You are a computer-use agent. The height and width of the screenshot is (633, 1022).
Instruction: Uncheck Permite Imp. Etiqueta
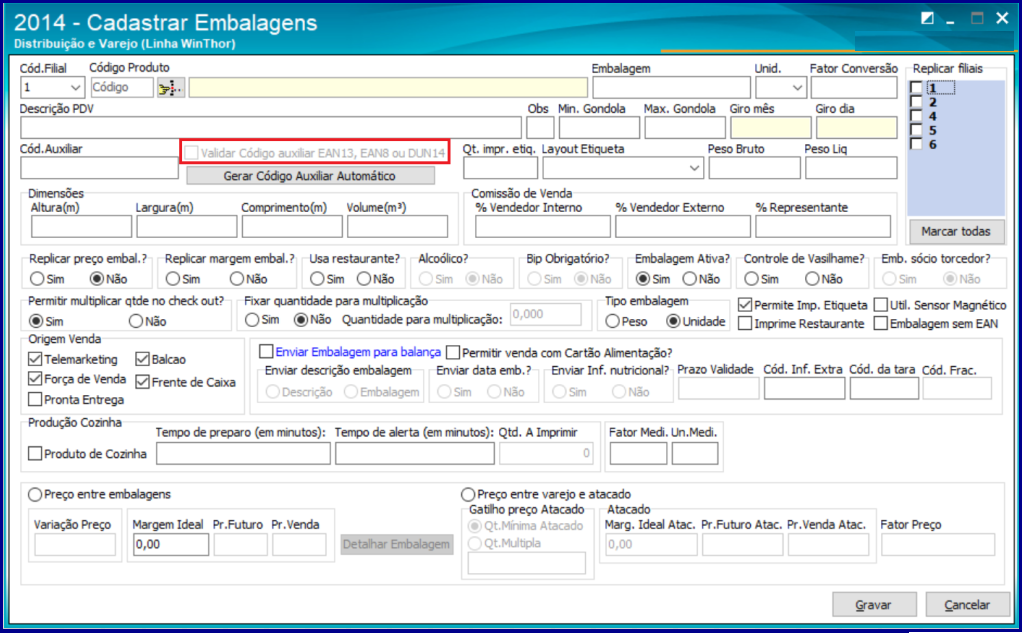745,305
